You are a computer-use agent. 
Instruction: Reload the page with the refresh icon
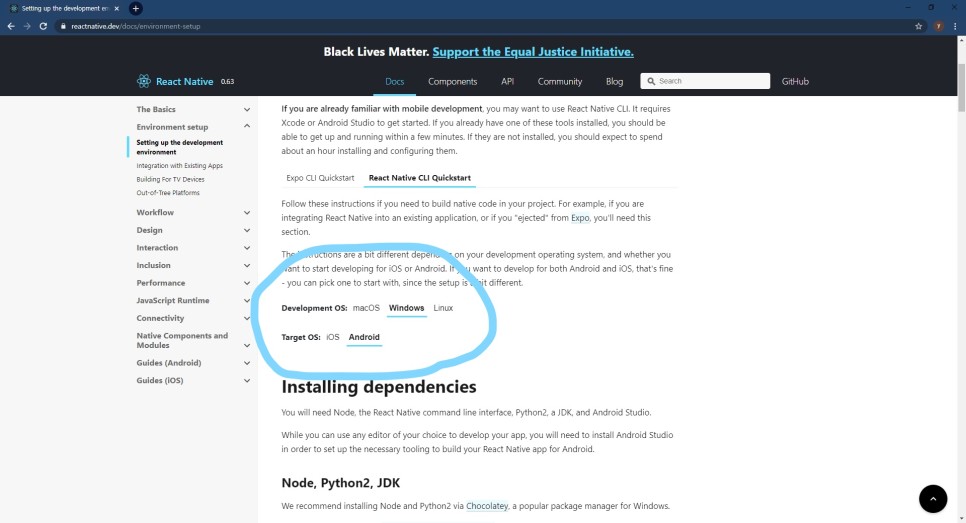pyautogui.click(x=43, y=26)
